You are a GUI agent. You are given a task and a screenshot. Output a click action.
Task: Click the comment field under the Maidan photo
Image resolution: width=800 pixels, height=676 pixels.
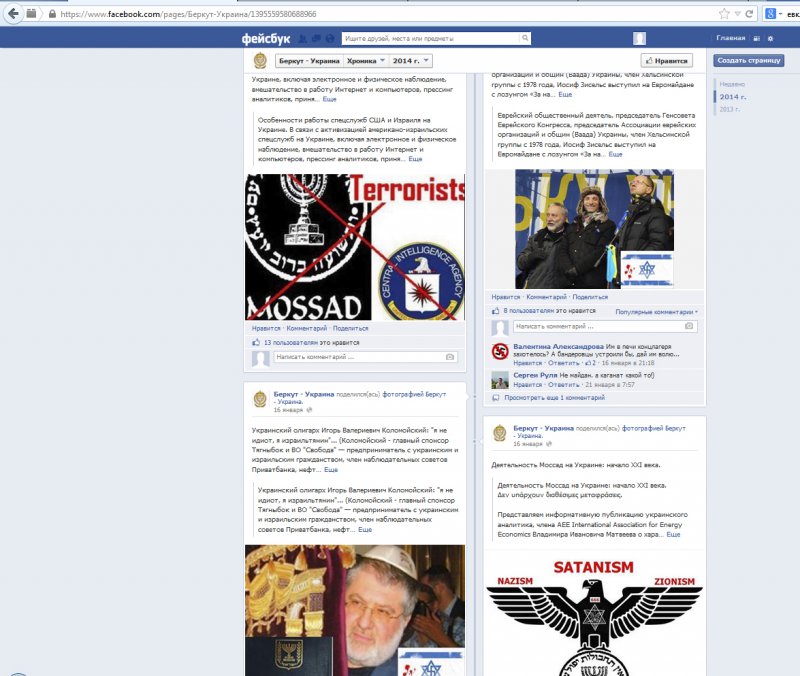[605, 326]
